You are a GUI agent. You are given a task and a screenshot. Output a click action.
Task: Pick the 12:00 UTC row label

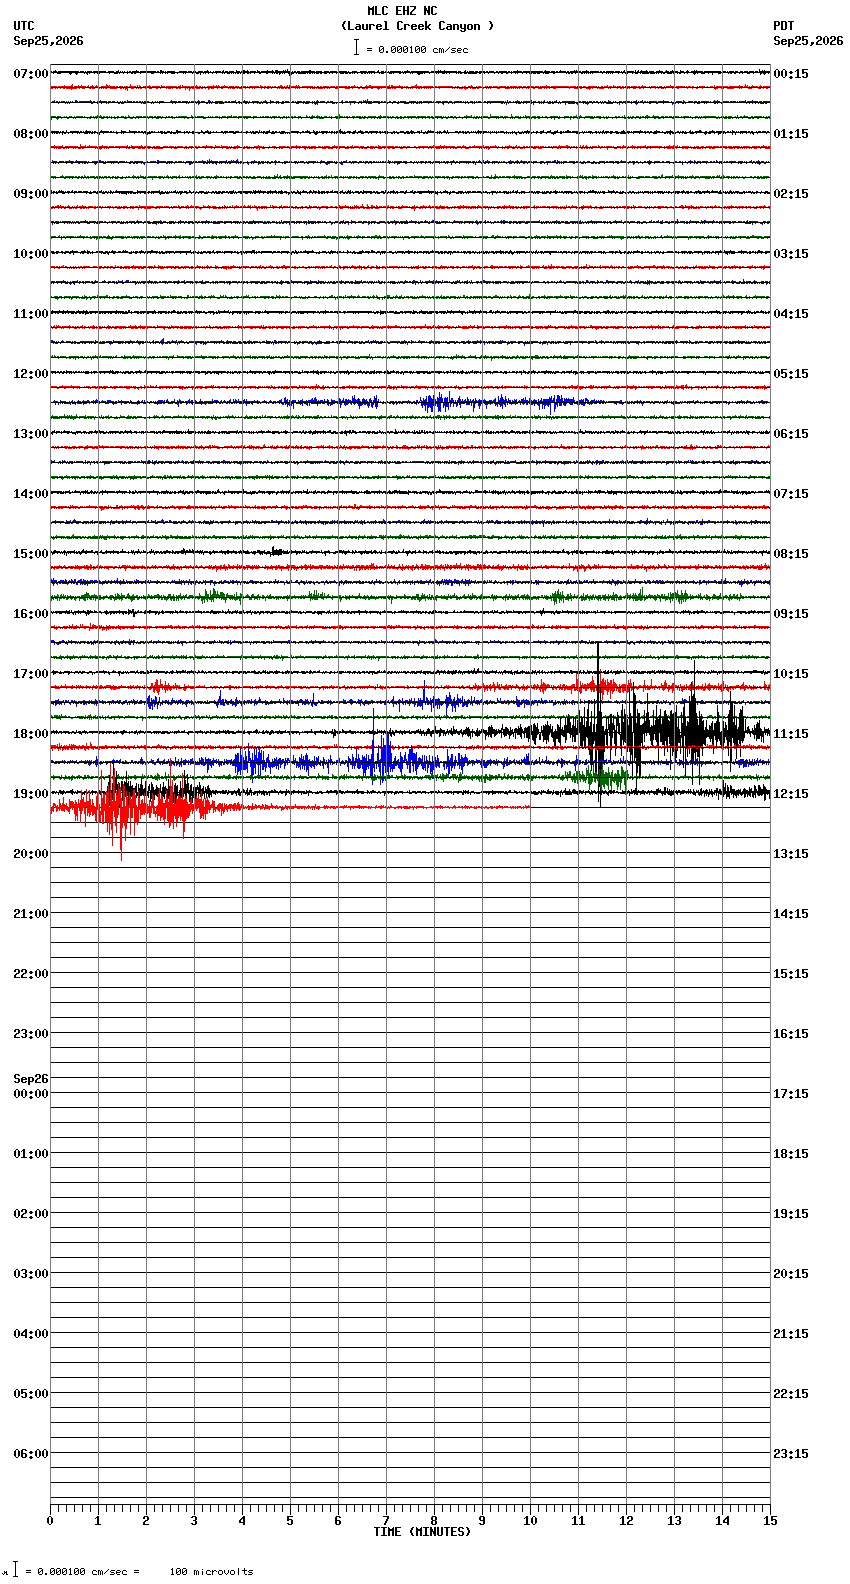(x=31, y=374)
